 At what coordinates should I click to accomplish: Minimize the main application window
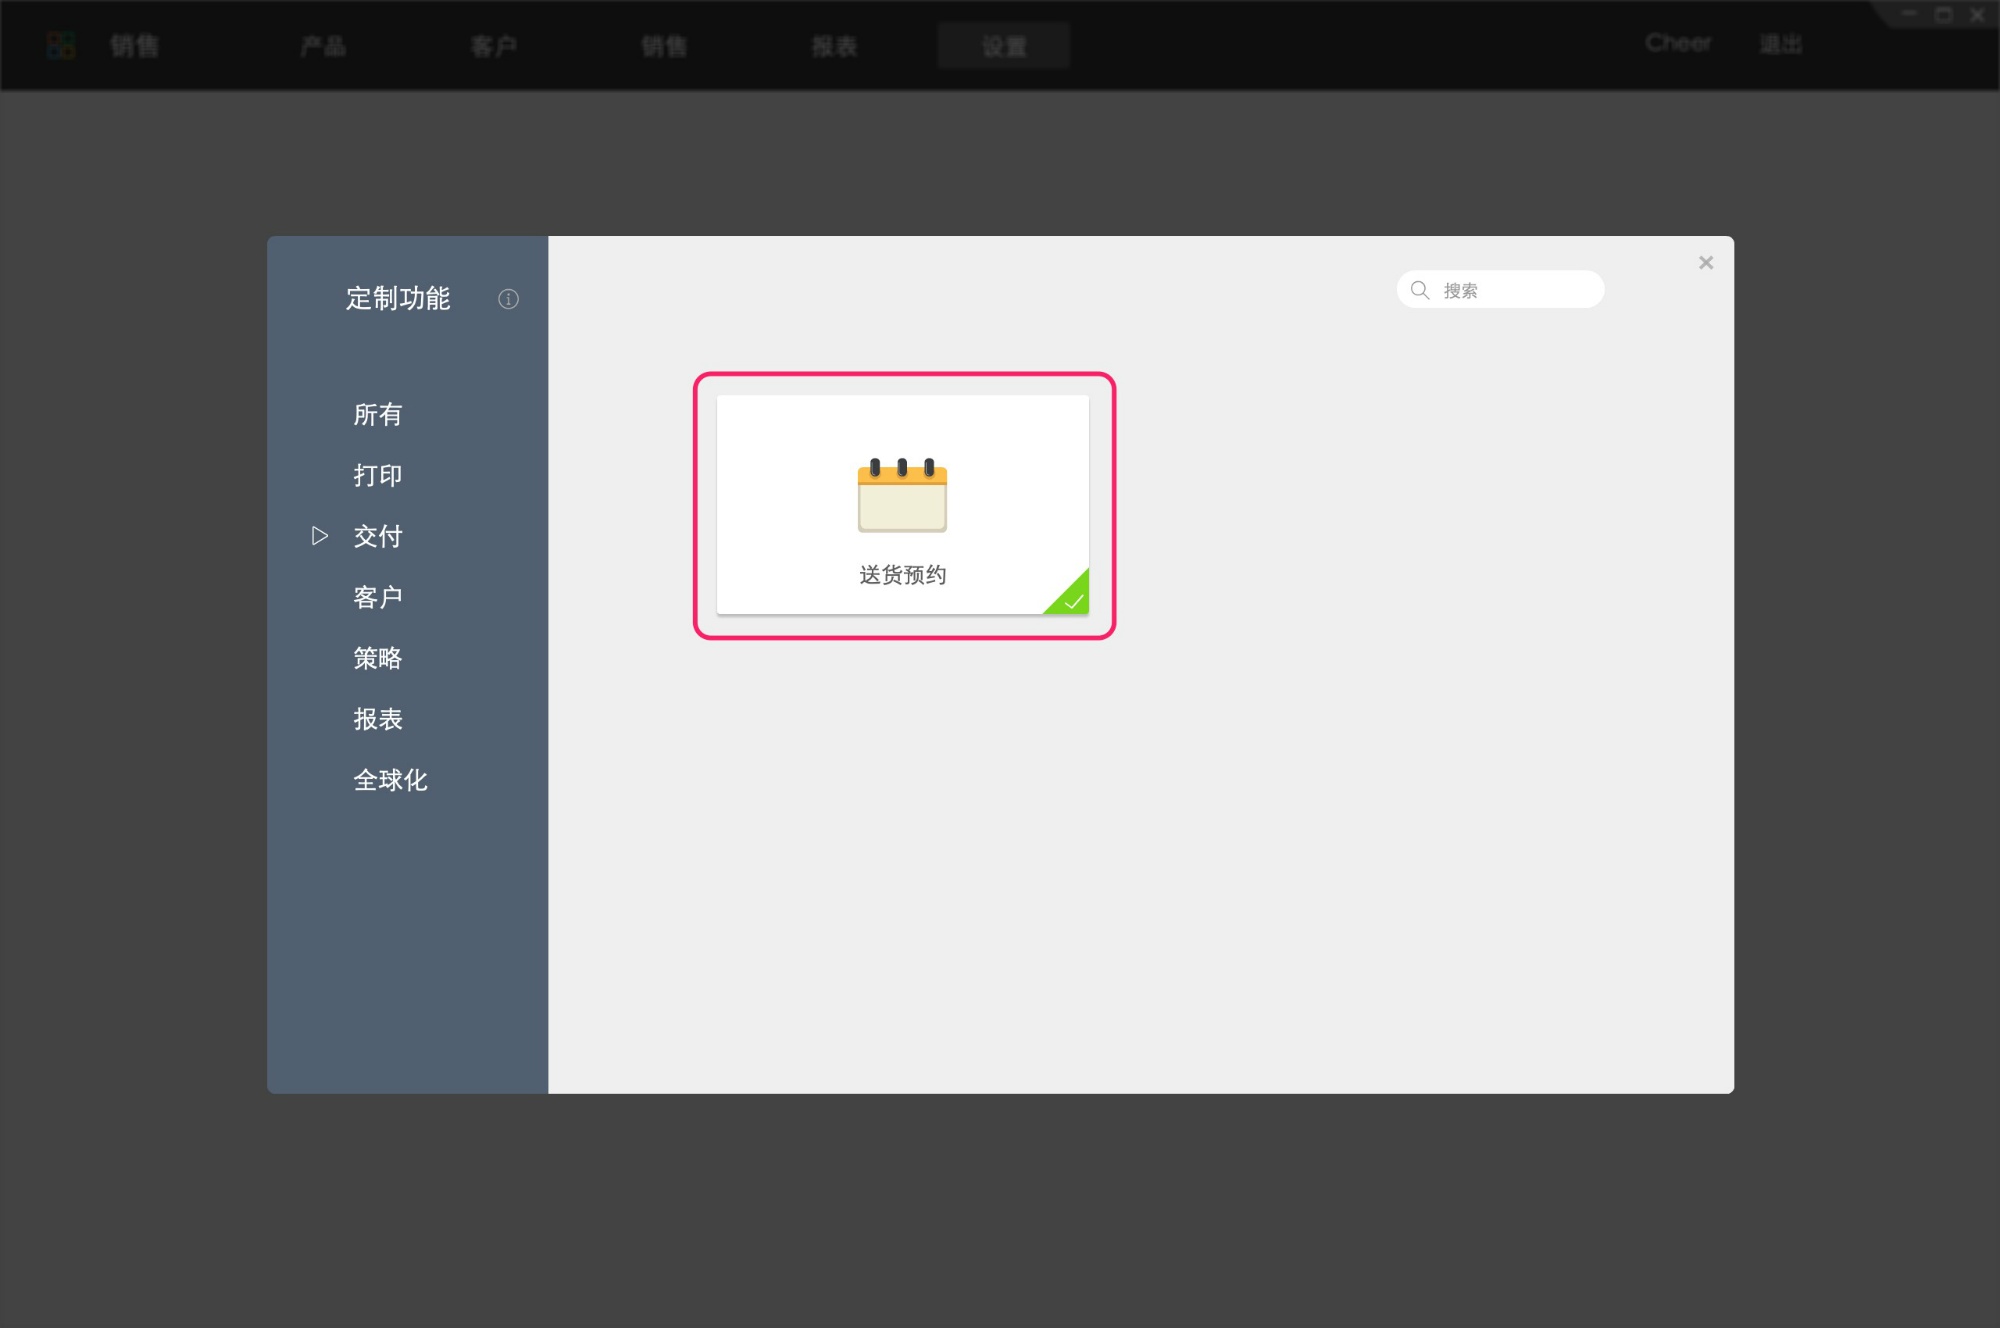(1909, 14)
